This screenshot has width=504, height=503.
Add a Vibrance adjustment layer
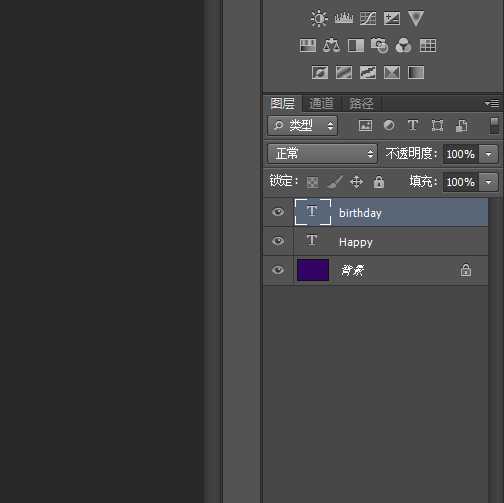416,18
